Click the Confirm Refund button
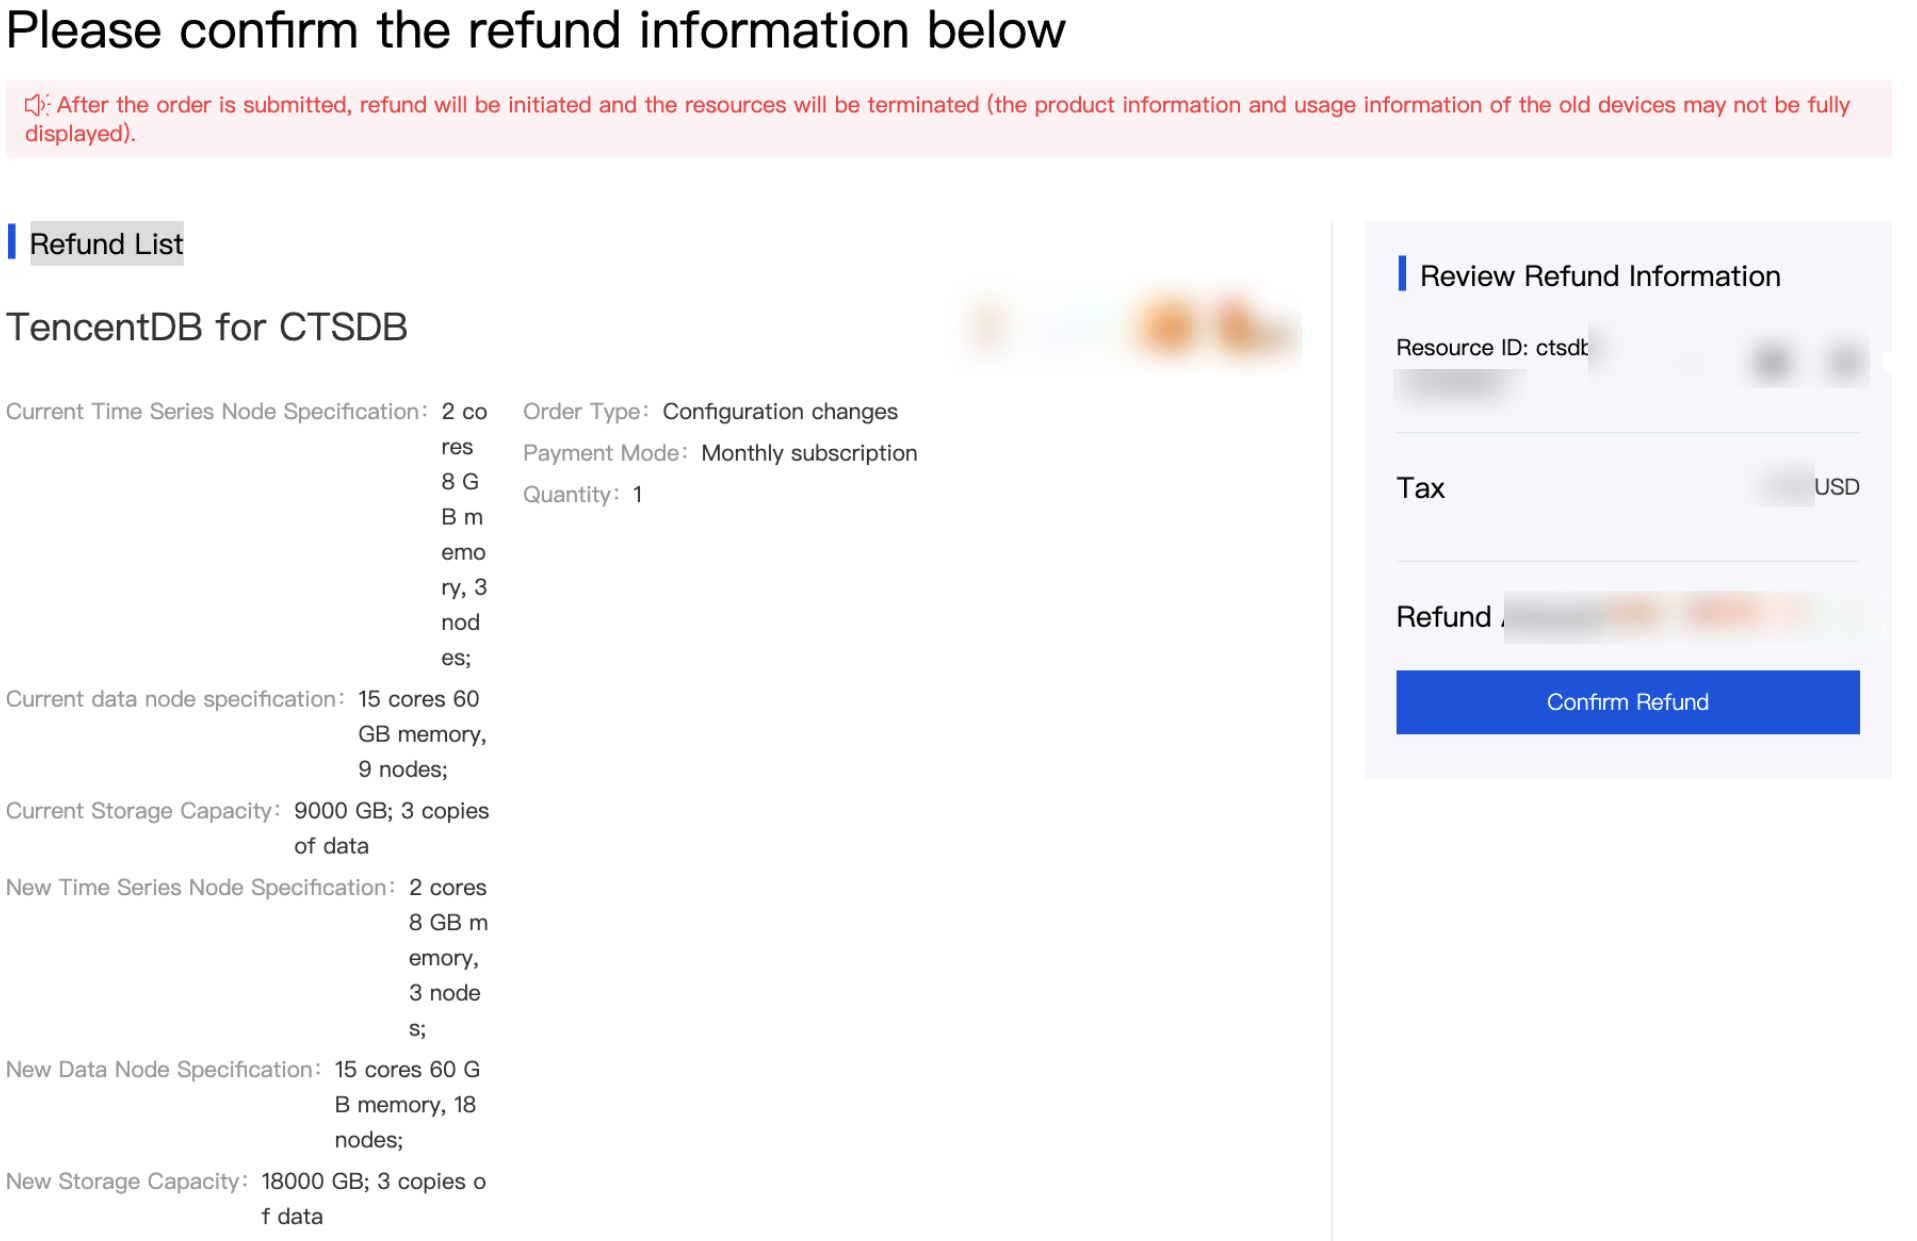Viewport: 1917px width, 1241px height. point(1626,702)
